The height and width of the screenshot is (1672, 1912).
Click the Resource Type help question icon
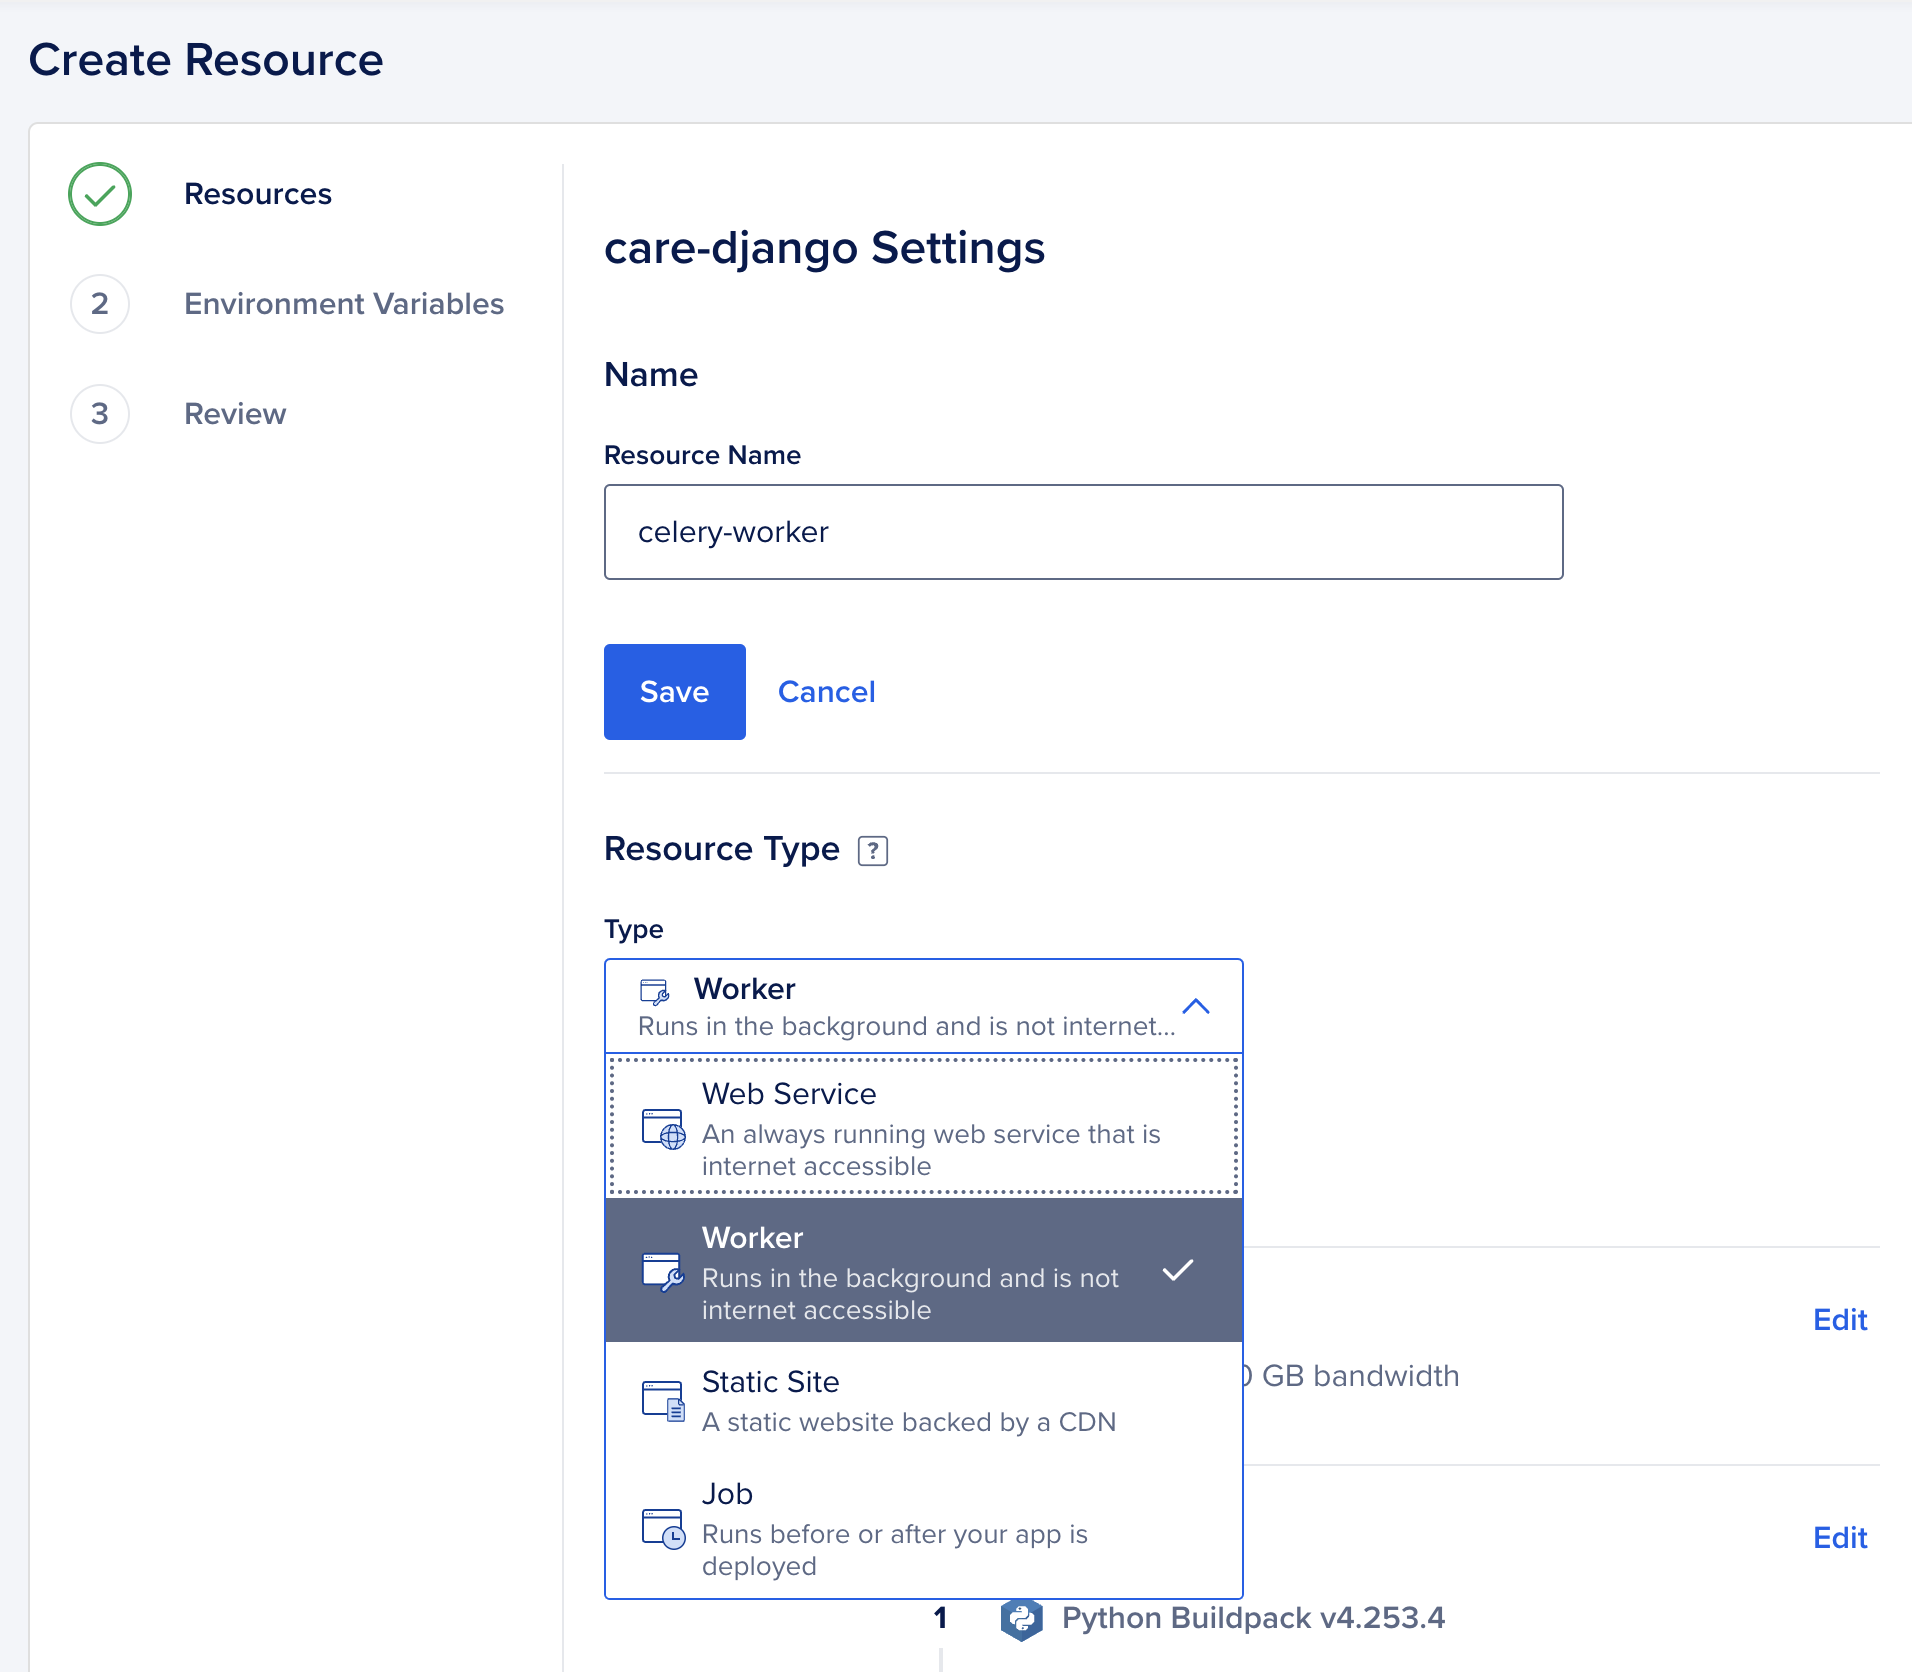click(x=872, y=851)
